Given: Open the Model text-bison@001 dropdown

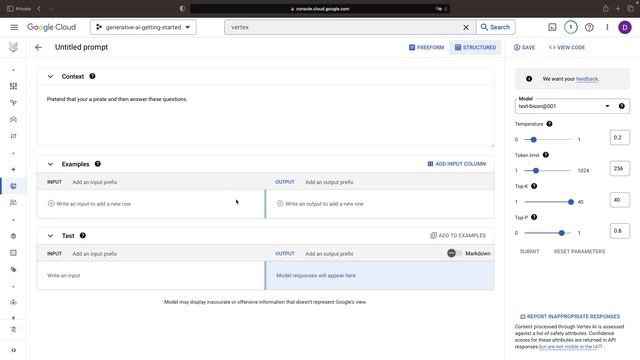Looking at the screenshot, I should (x=572, y=106).
